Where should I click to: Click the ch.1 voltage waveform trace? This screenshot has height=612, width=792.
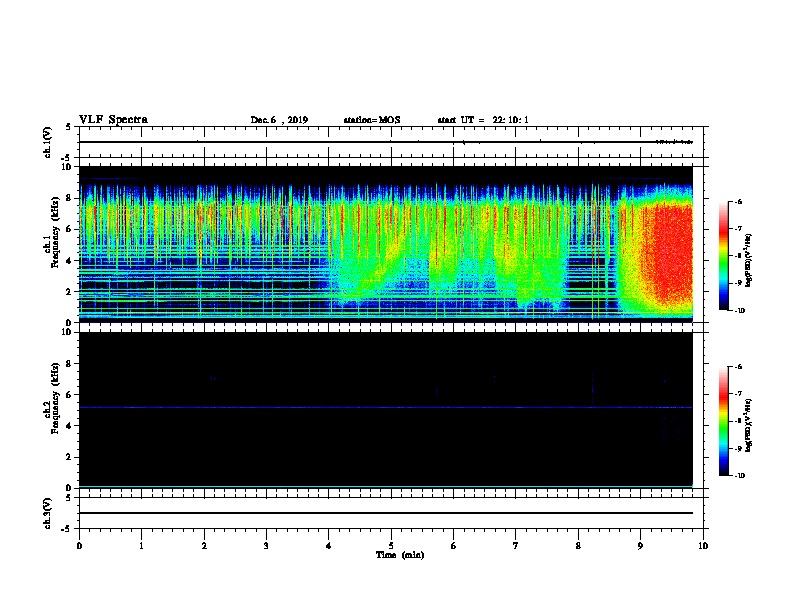pyautogui.click(x=385, y=142)
